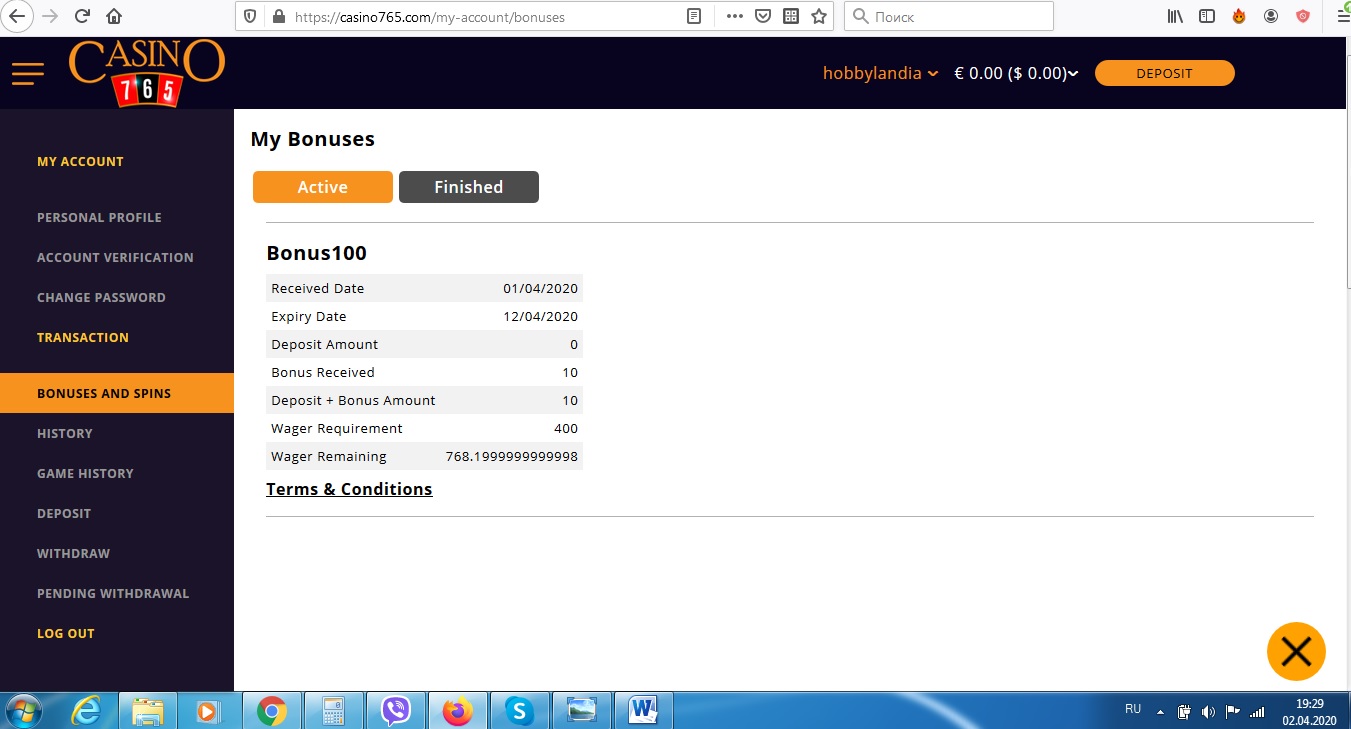Click the red shield extension icon
Image resolution: width=1351 pixels, height=729 pixels.
[1302, 16]
